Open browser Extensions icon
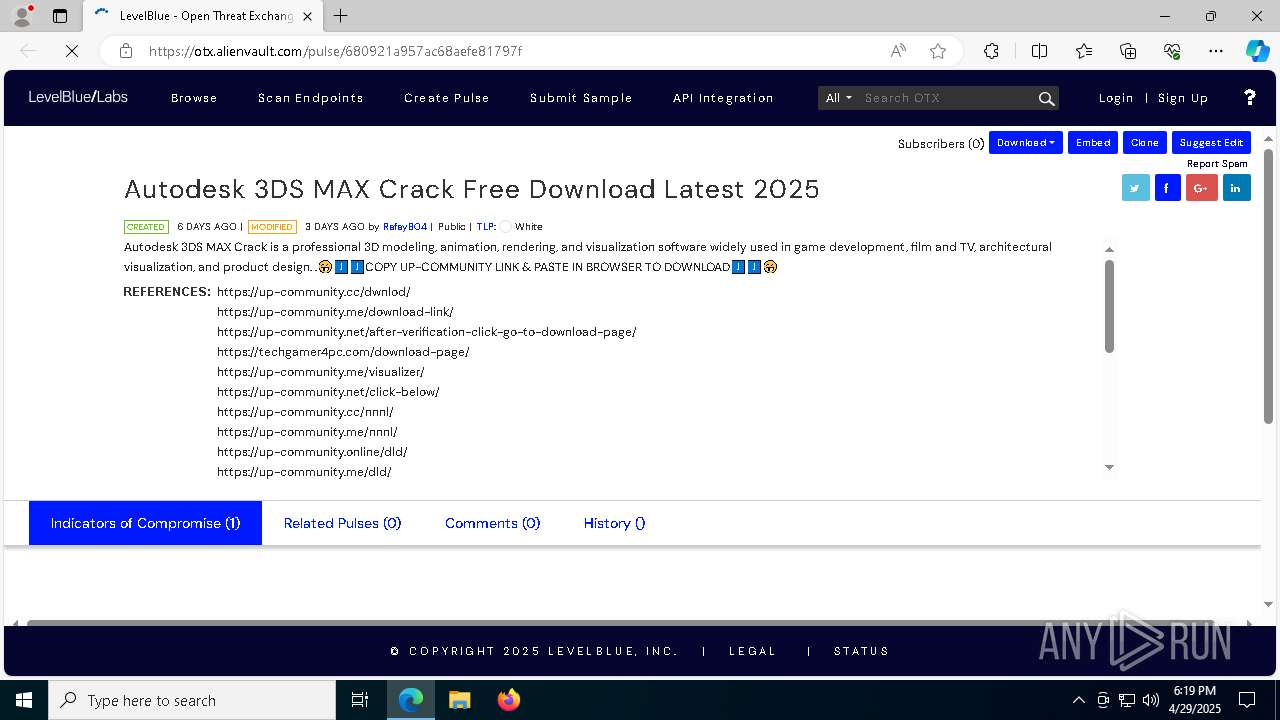Image resolution: width=1280 pixels, height=720 pixels. [991, 51]
